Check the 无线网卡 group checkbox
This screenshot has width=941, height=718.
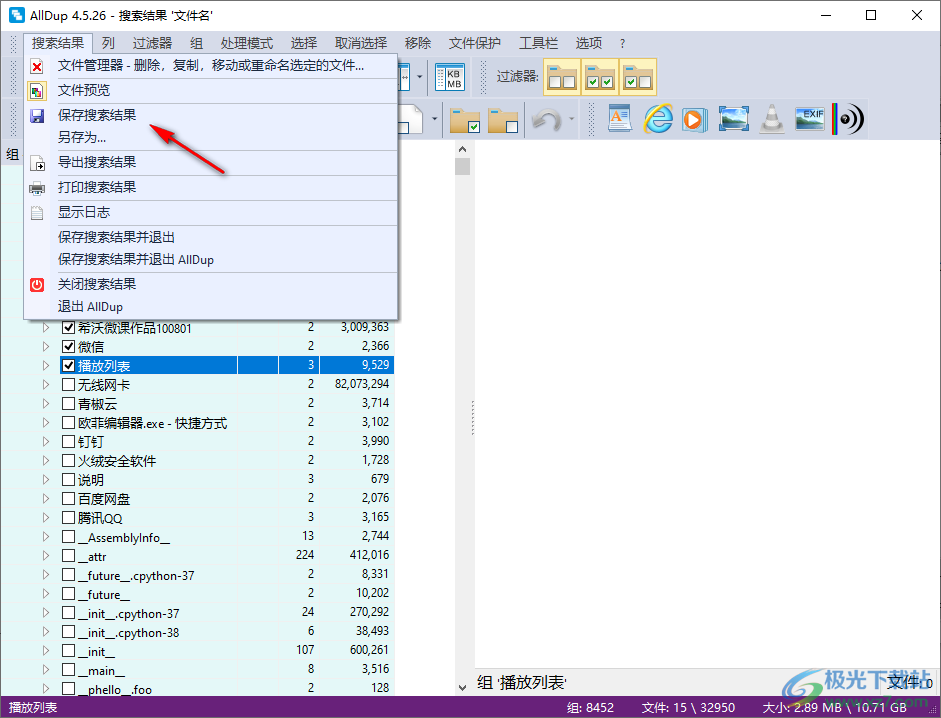click(x=68, y=385)
